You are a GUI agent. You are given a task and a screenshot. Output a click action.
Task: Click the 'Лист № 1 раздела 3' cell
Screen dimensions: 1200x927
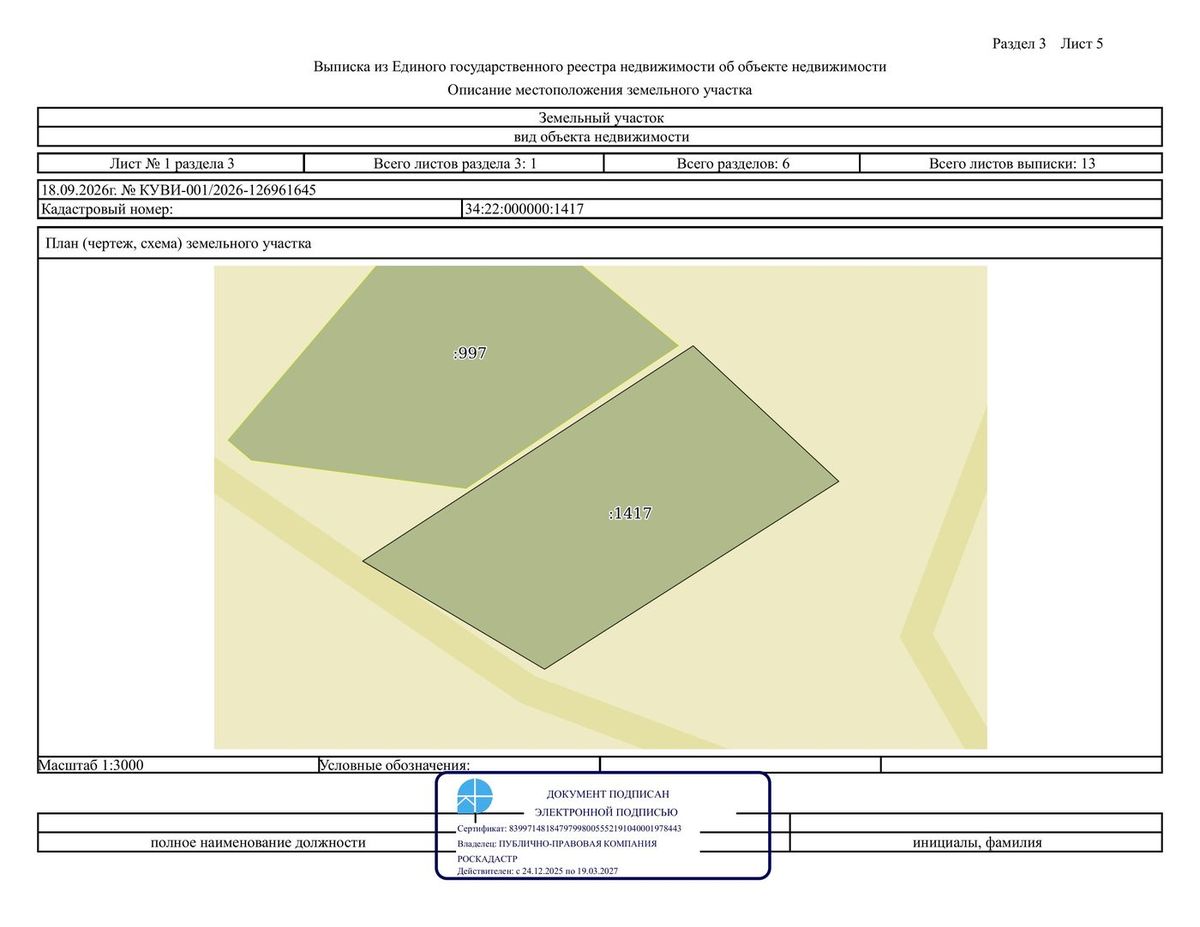[x=171, y=163]
